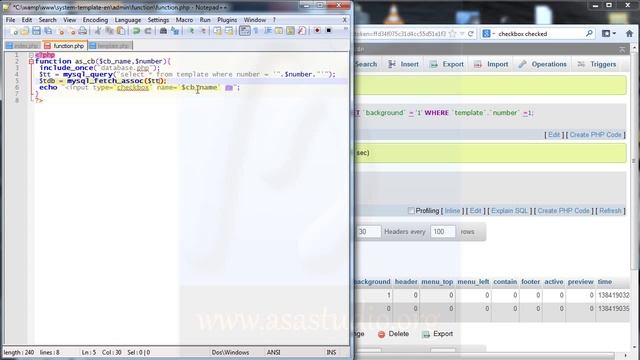Click the Redo arrow icon
The height and width of the screenshot is (360, 640).
pyautogui.click(x=148, y=31)
